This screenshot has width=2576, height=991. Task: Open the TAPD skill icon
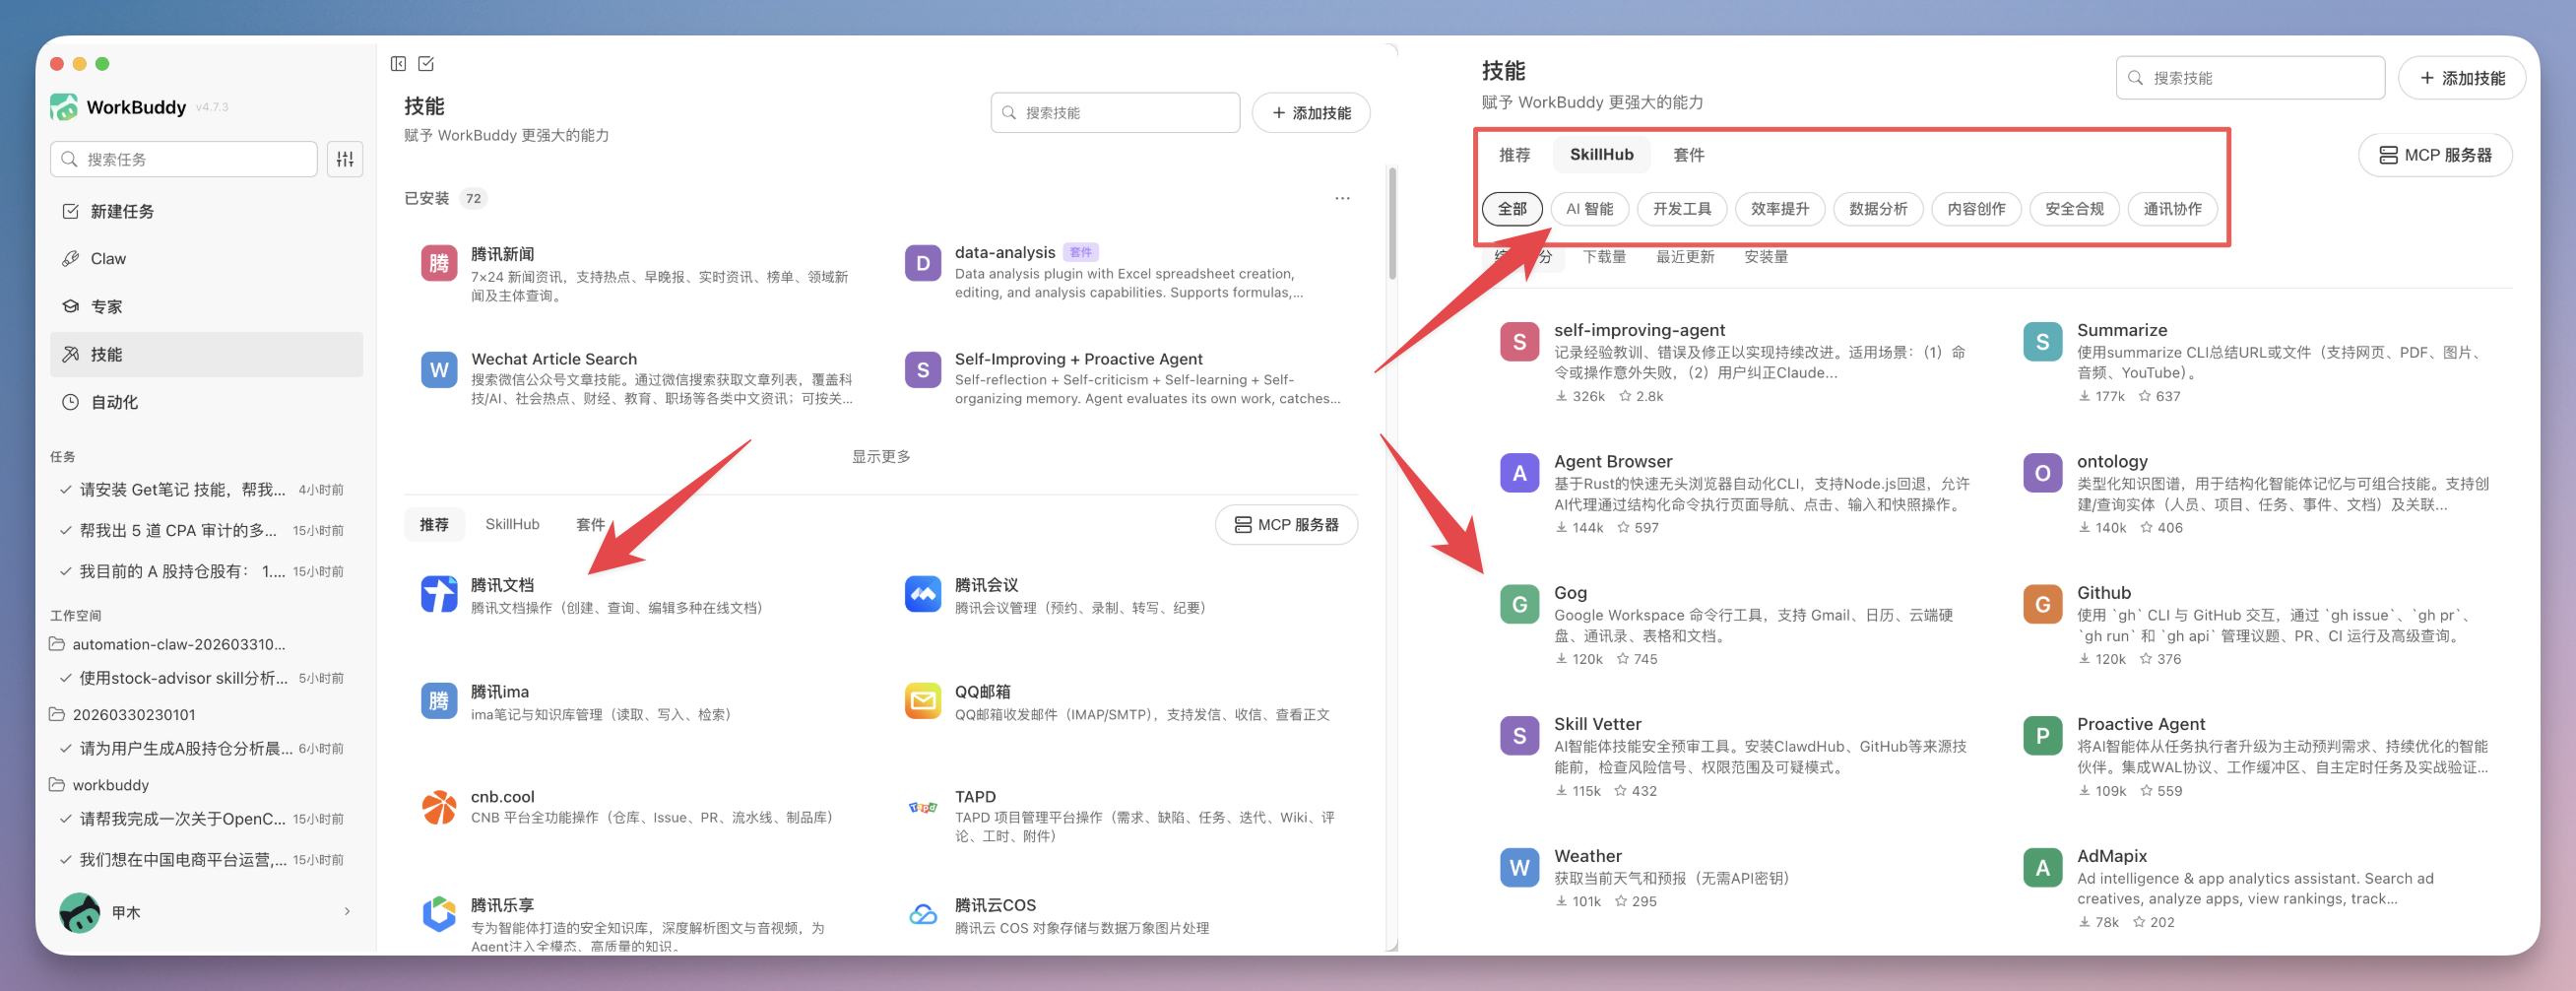pos(923,807)
